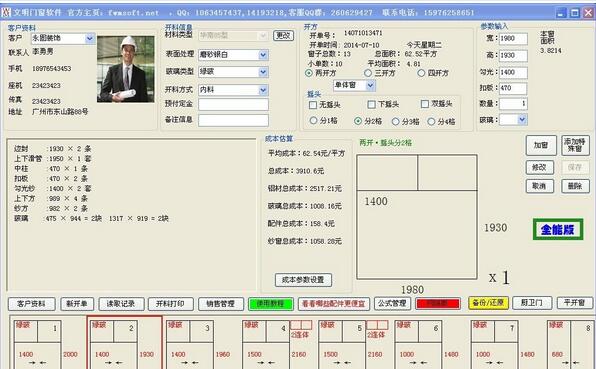This screenshot has height=369, width=596.
Task: Check the 下摇头 checkbox
Action: pyautogui.click(x=372, y=104)
